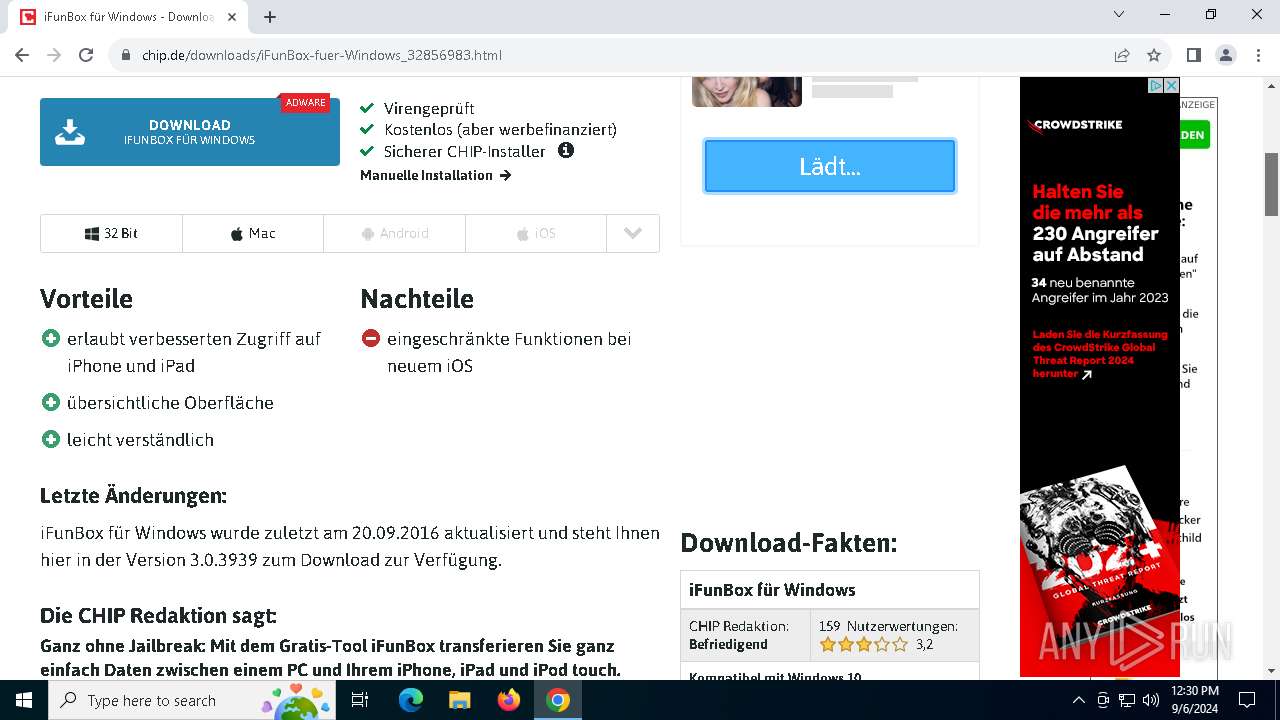Open the tab search chevron
The image size is (1280, 720).
[1120, 14]
